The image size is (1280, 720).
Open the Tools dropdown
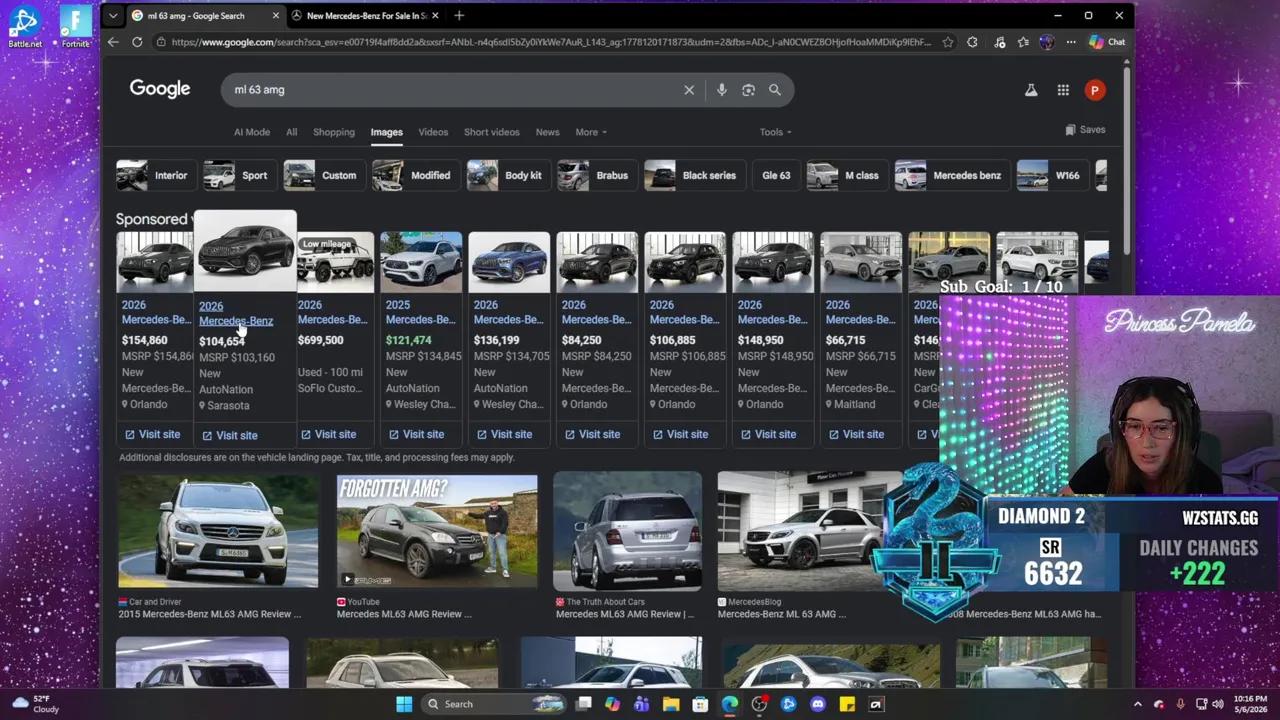click(775, 132)
